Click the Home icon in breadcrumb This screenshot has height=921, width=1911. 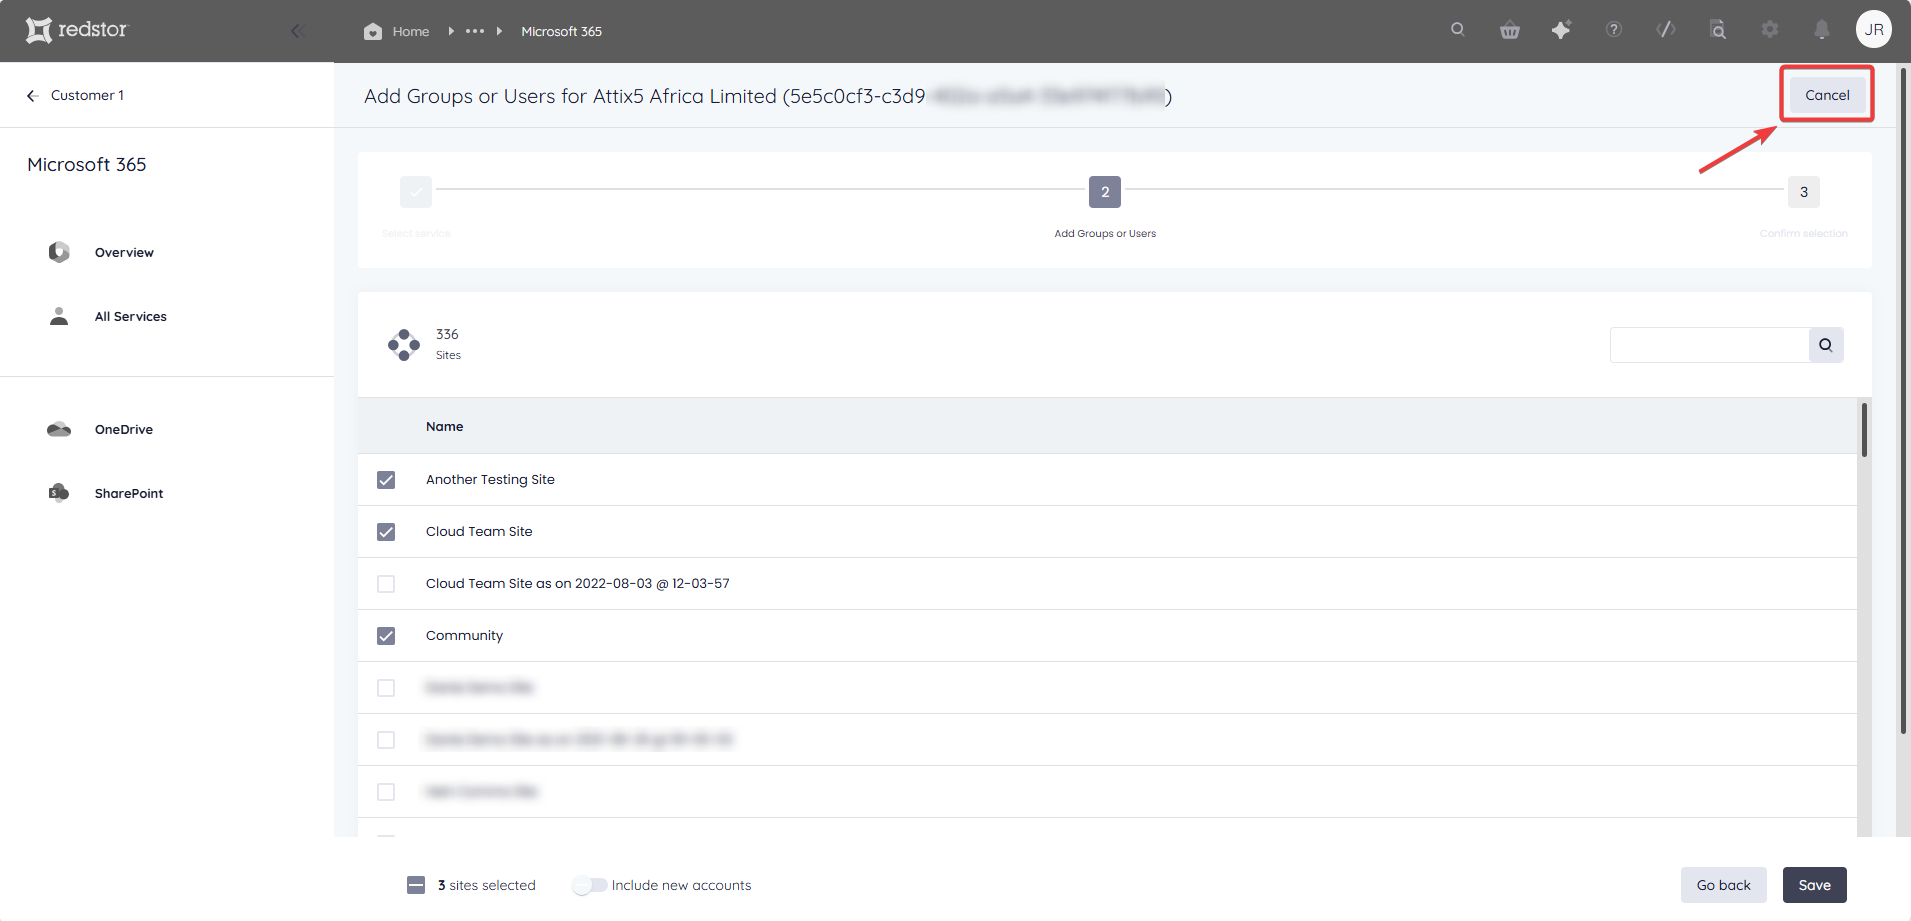373,31
